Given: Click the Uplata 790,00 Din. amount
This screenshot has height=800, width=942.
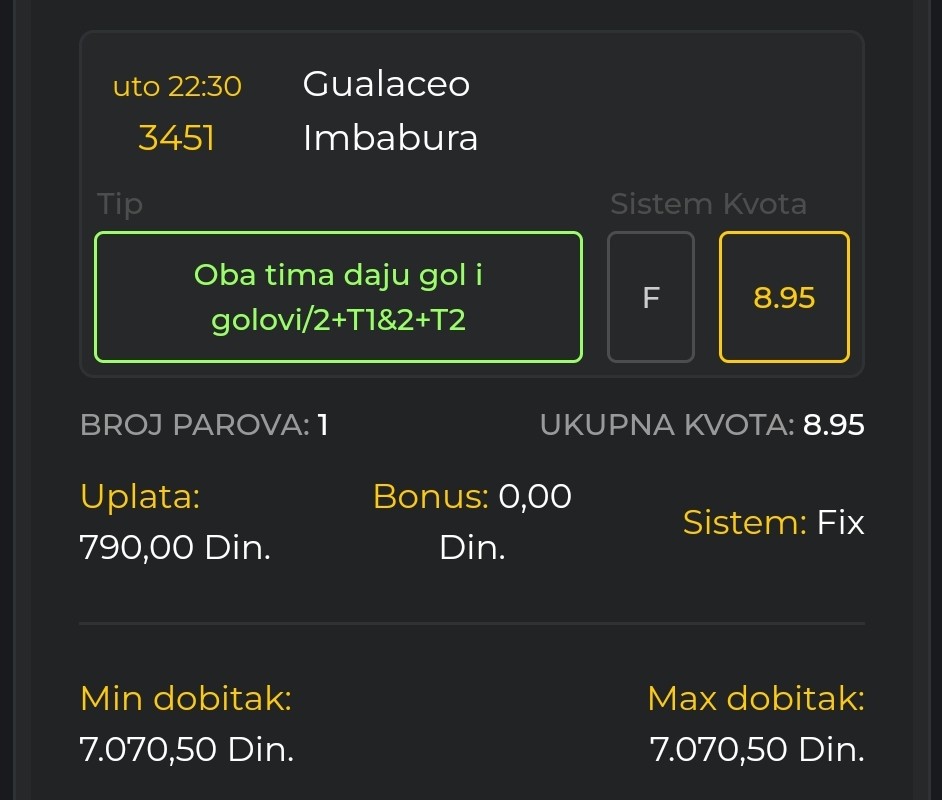Looking at the screenshot, I should pos(175,547).
